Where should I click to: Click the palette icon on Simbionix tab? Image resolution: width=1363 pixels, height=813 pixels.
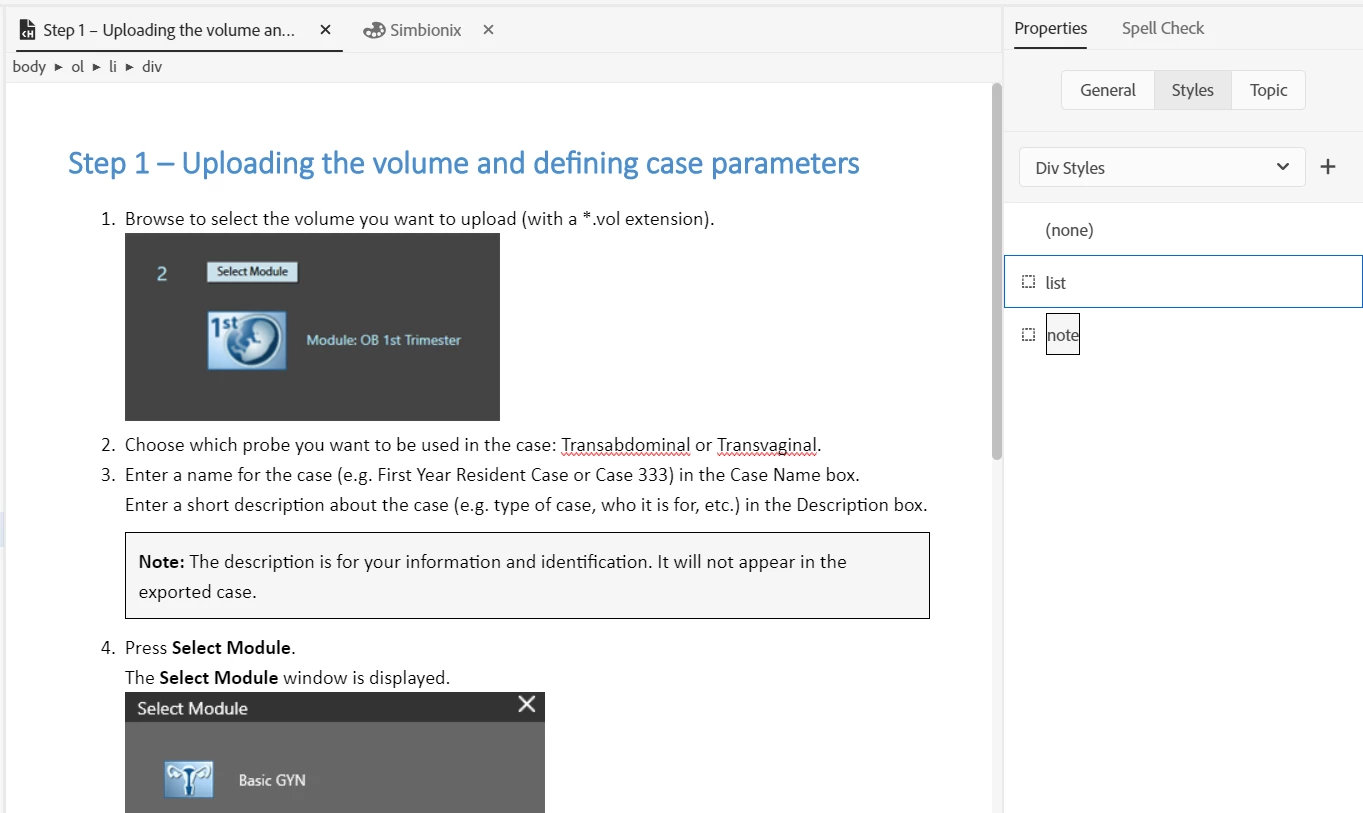click(x=374, y=30)
